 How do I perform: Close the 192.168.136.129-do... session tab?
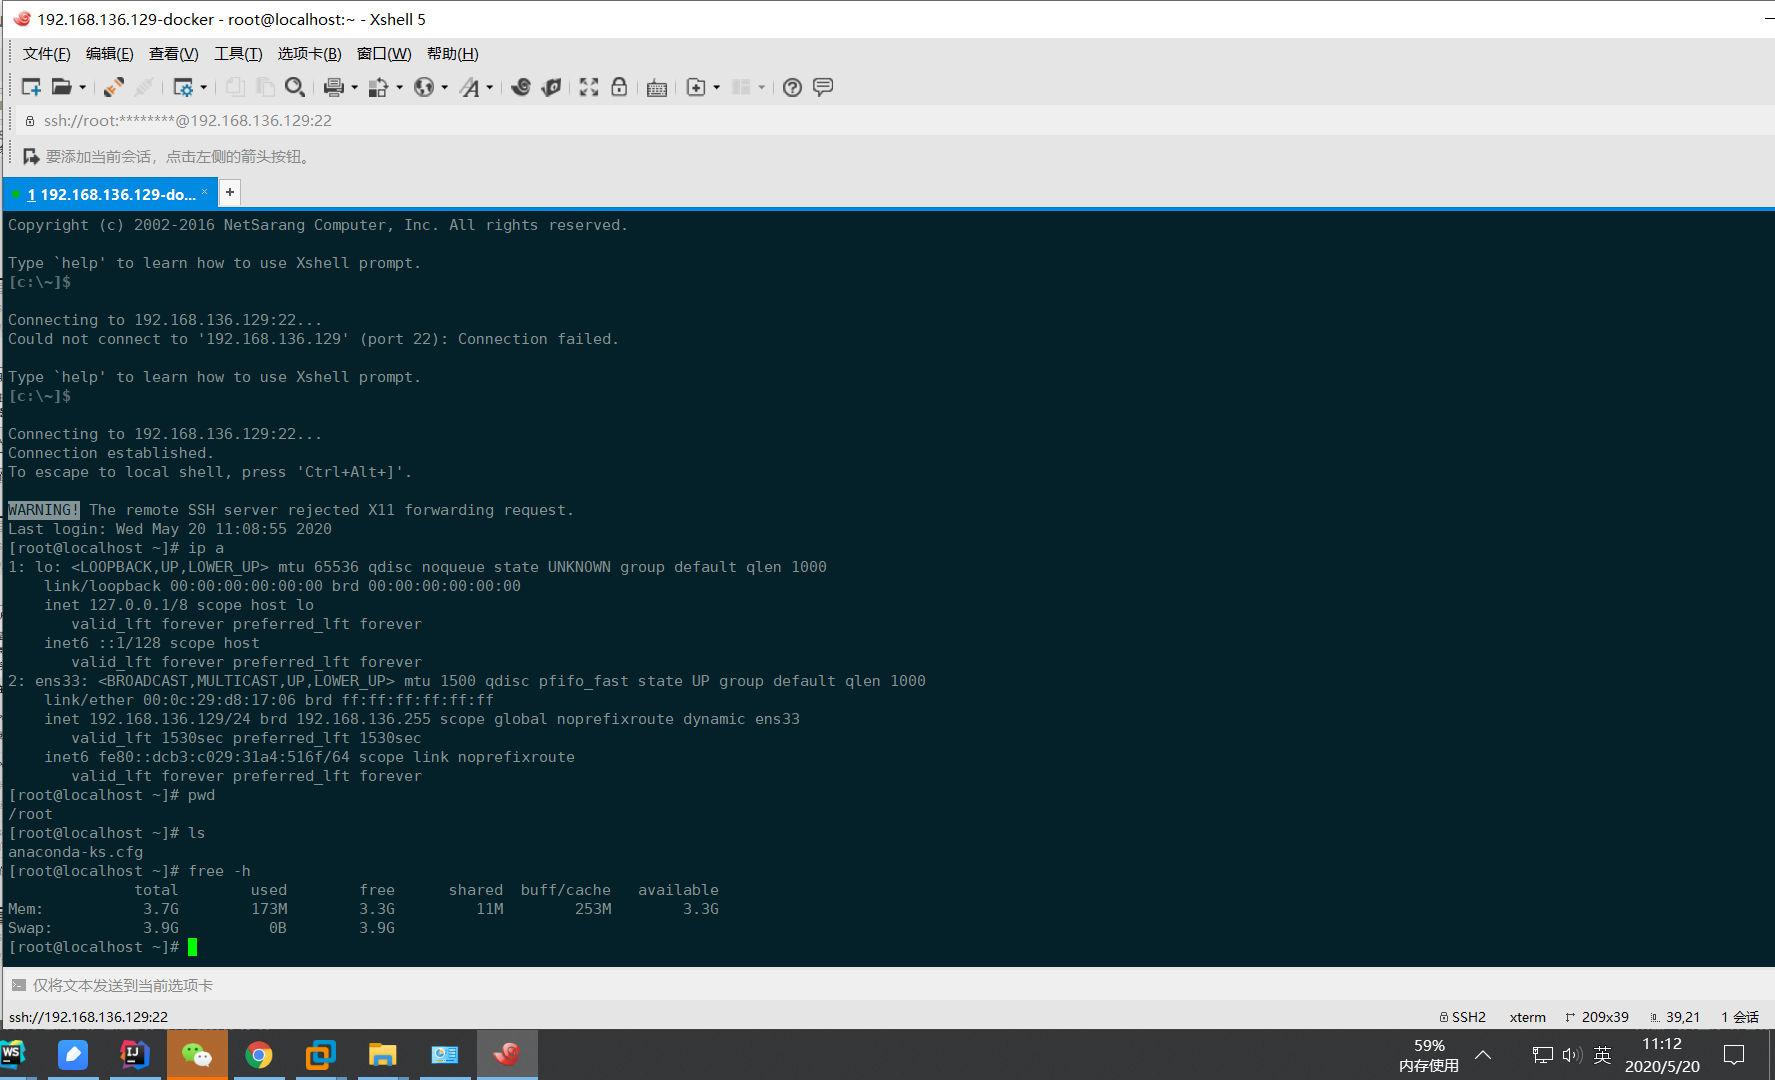tap(205, 192)
